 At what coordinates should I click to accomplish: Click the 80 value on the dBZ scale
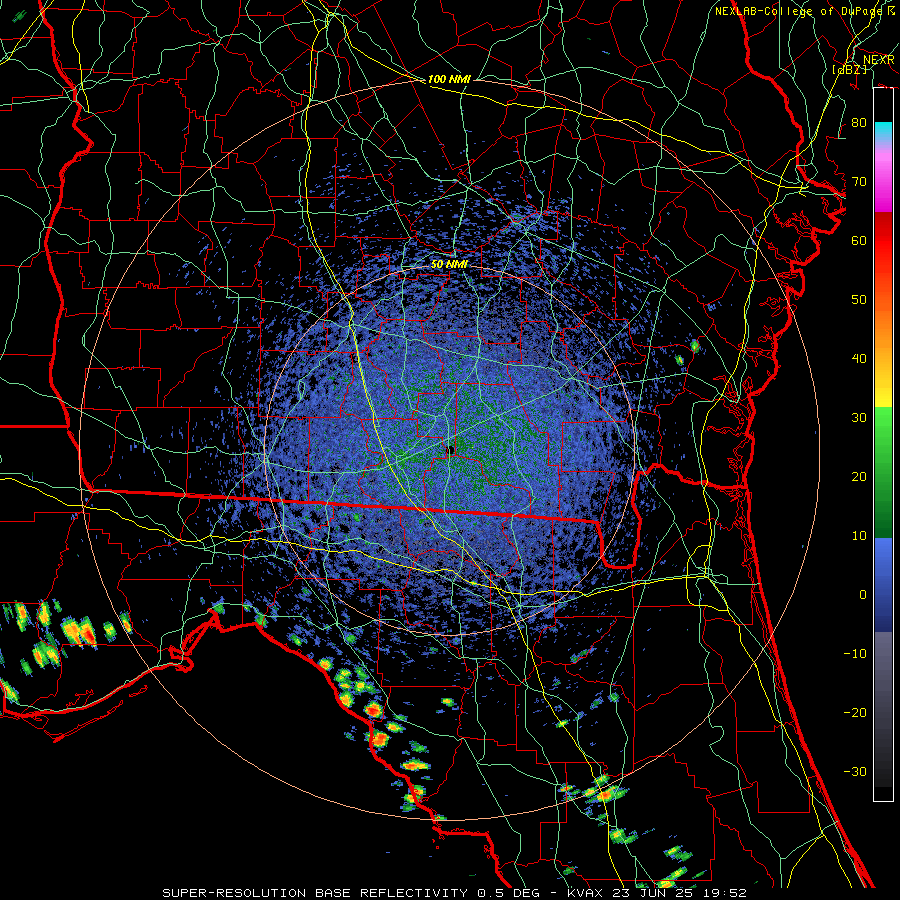point(859,122)
